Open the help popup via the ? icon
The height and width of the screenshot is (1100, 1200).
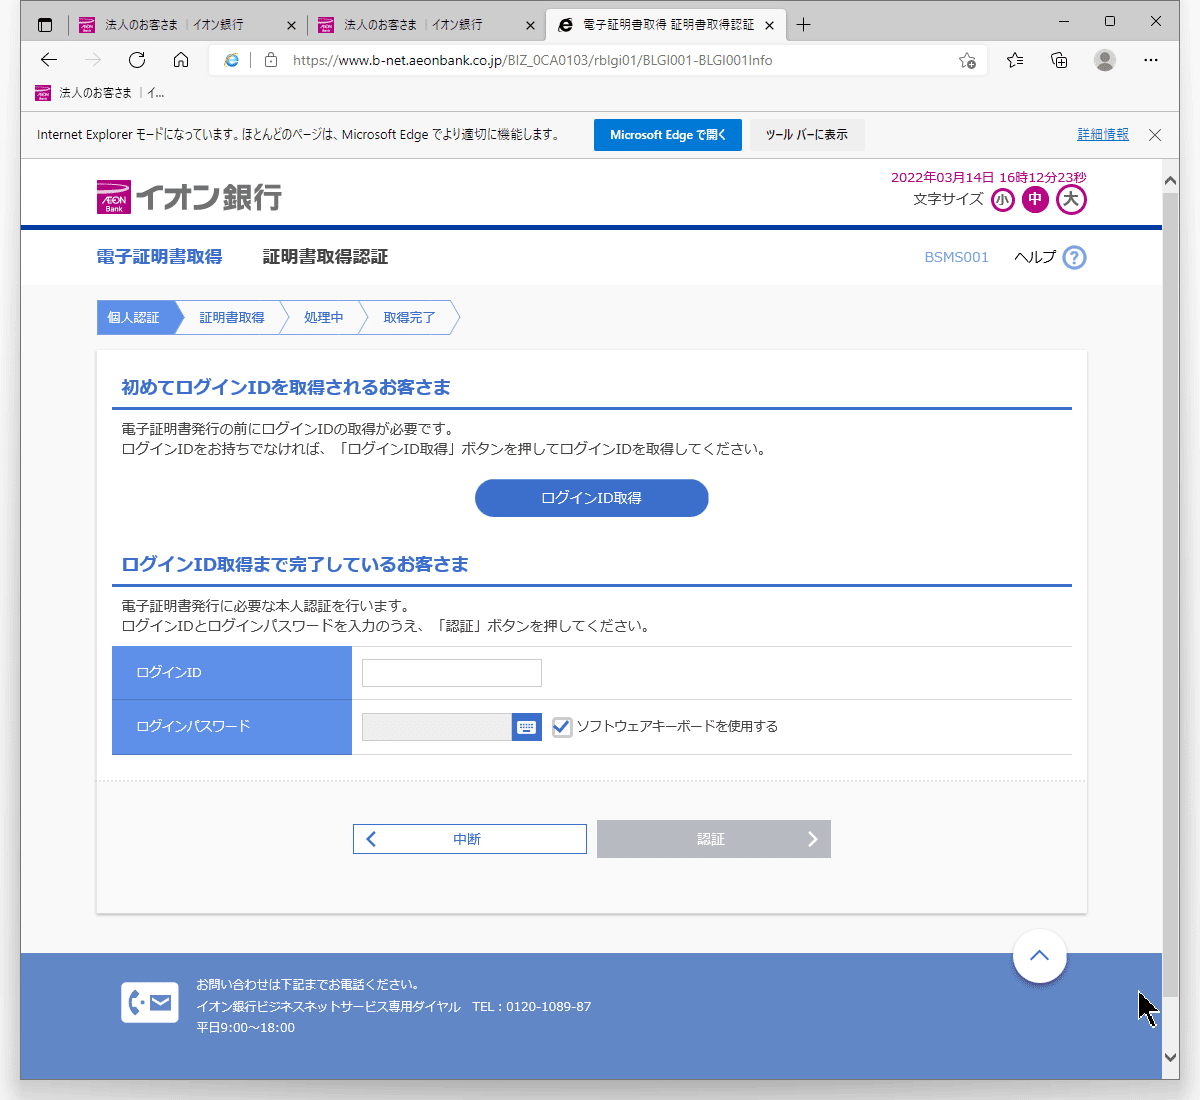coord(1074,257)
